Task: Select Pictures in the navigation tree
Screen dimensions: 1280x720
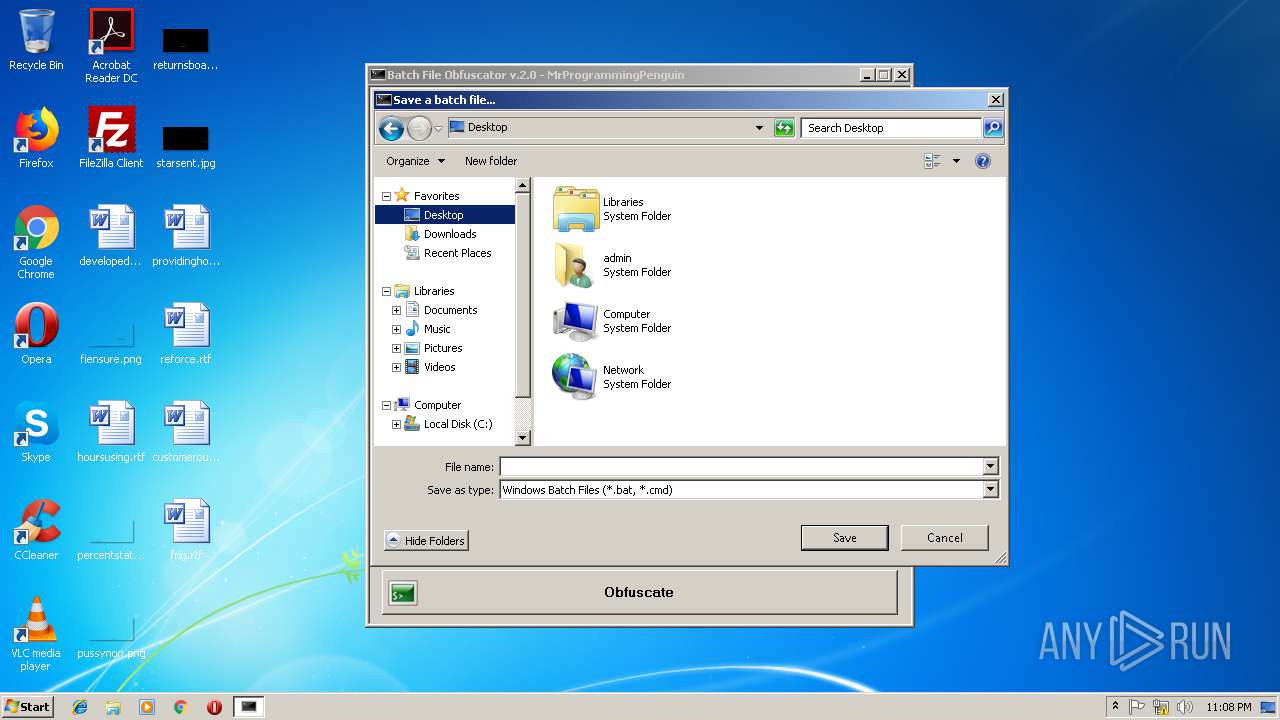Action: click(x=443, y=348)
